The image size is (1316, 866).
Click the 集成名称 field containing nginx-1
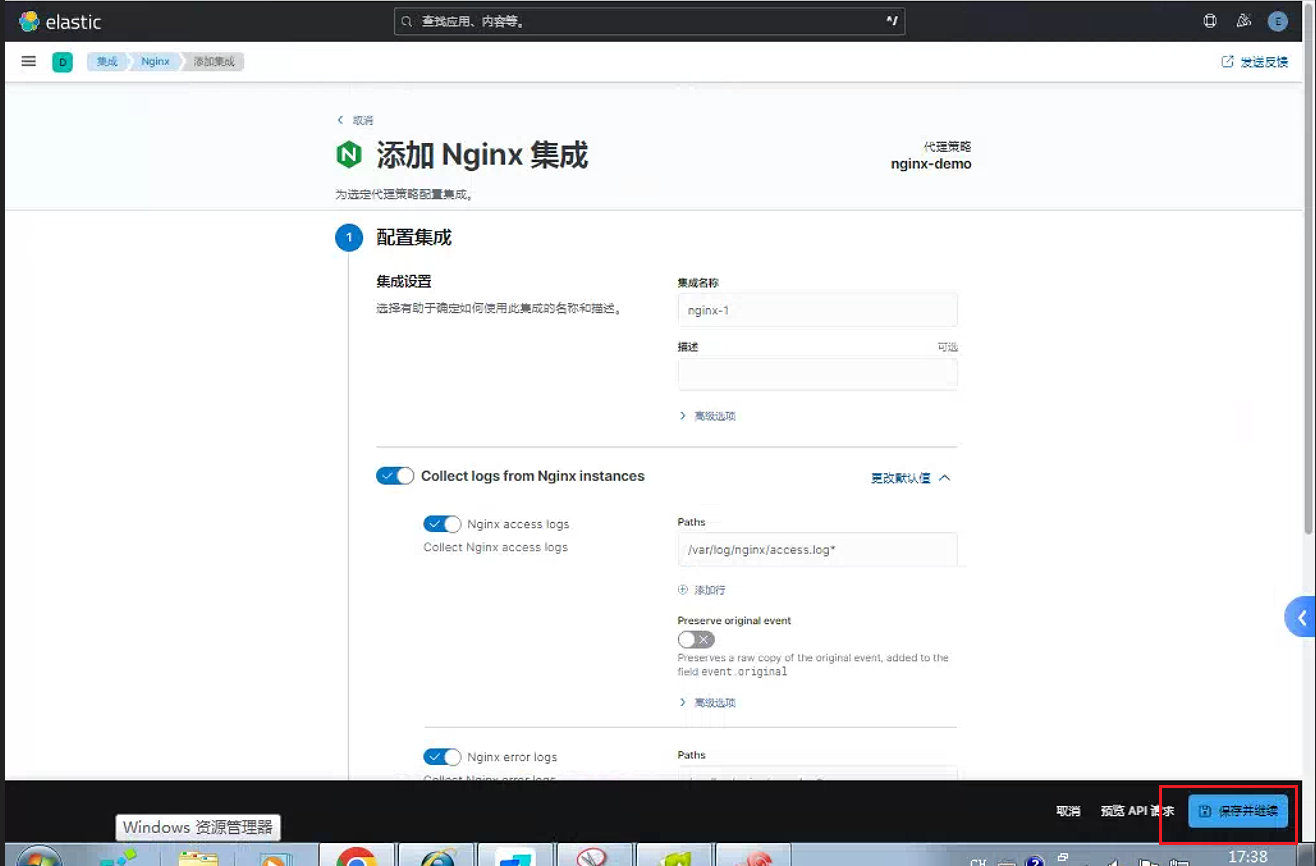[817, 310]
